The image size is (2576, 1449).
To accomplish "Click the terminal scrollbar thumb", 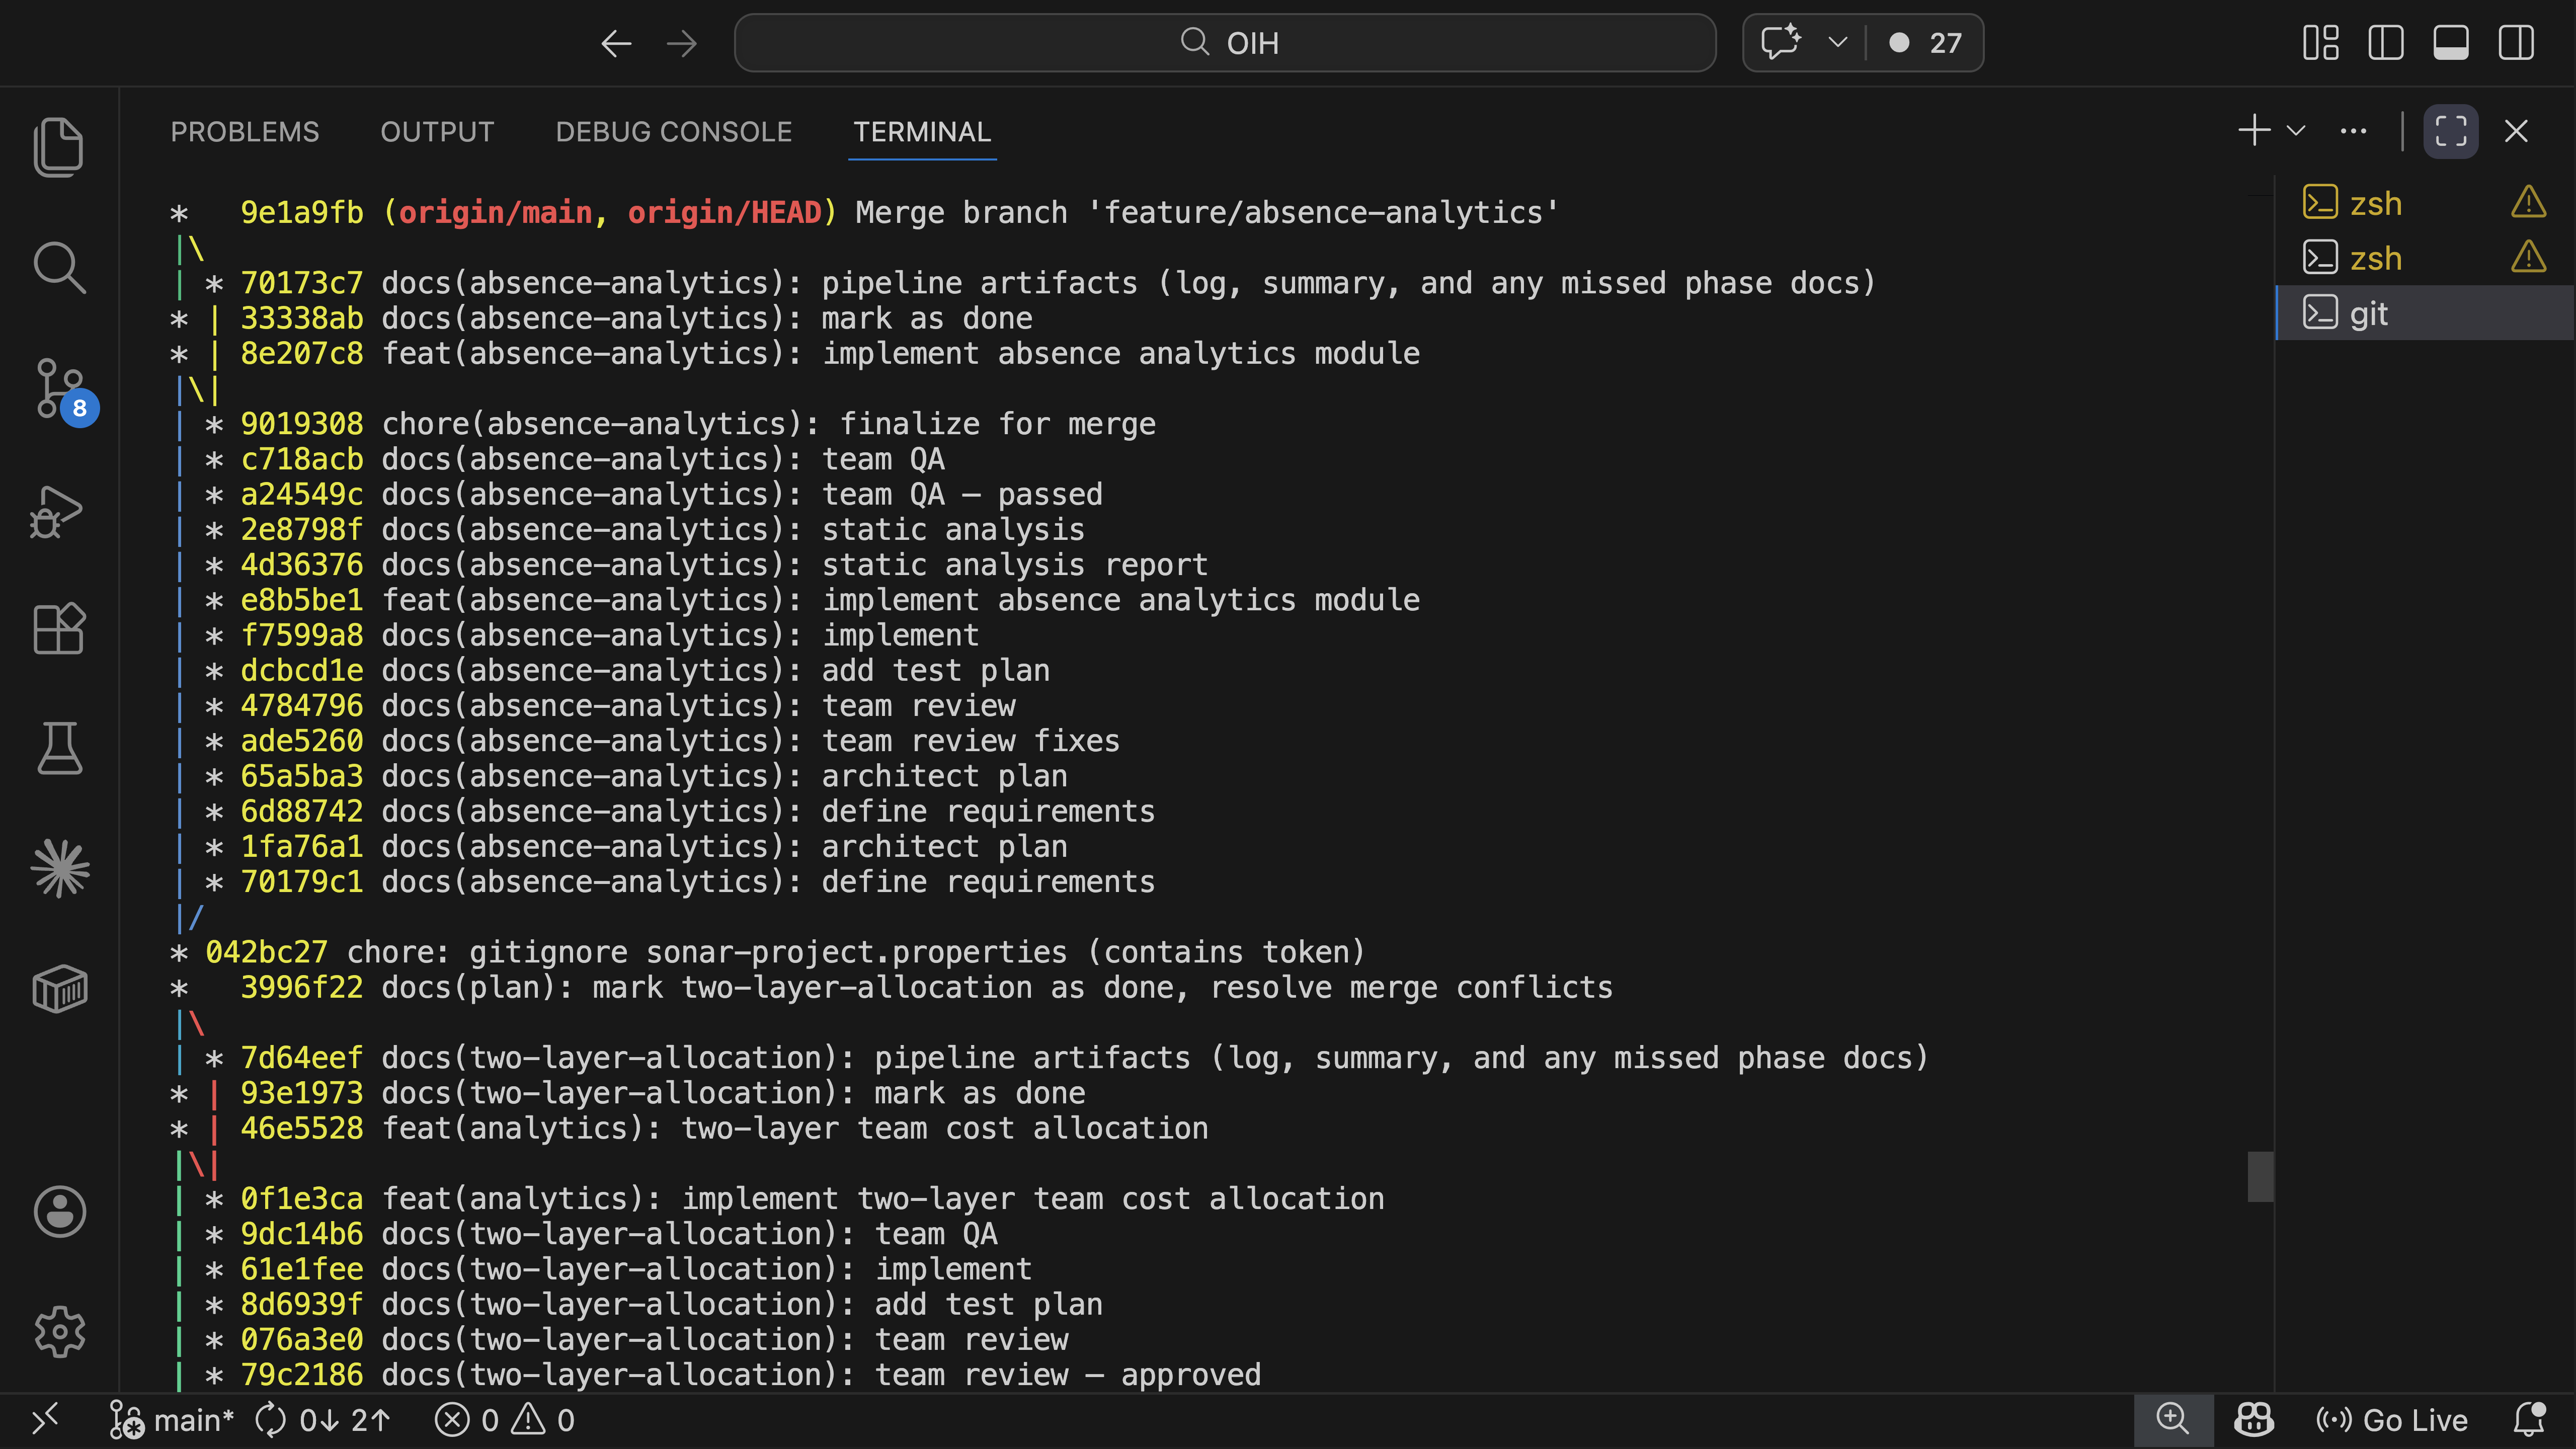I will click(x=2260, y=1176).
